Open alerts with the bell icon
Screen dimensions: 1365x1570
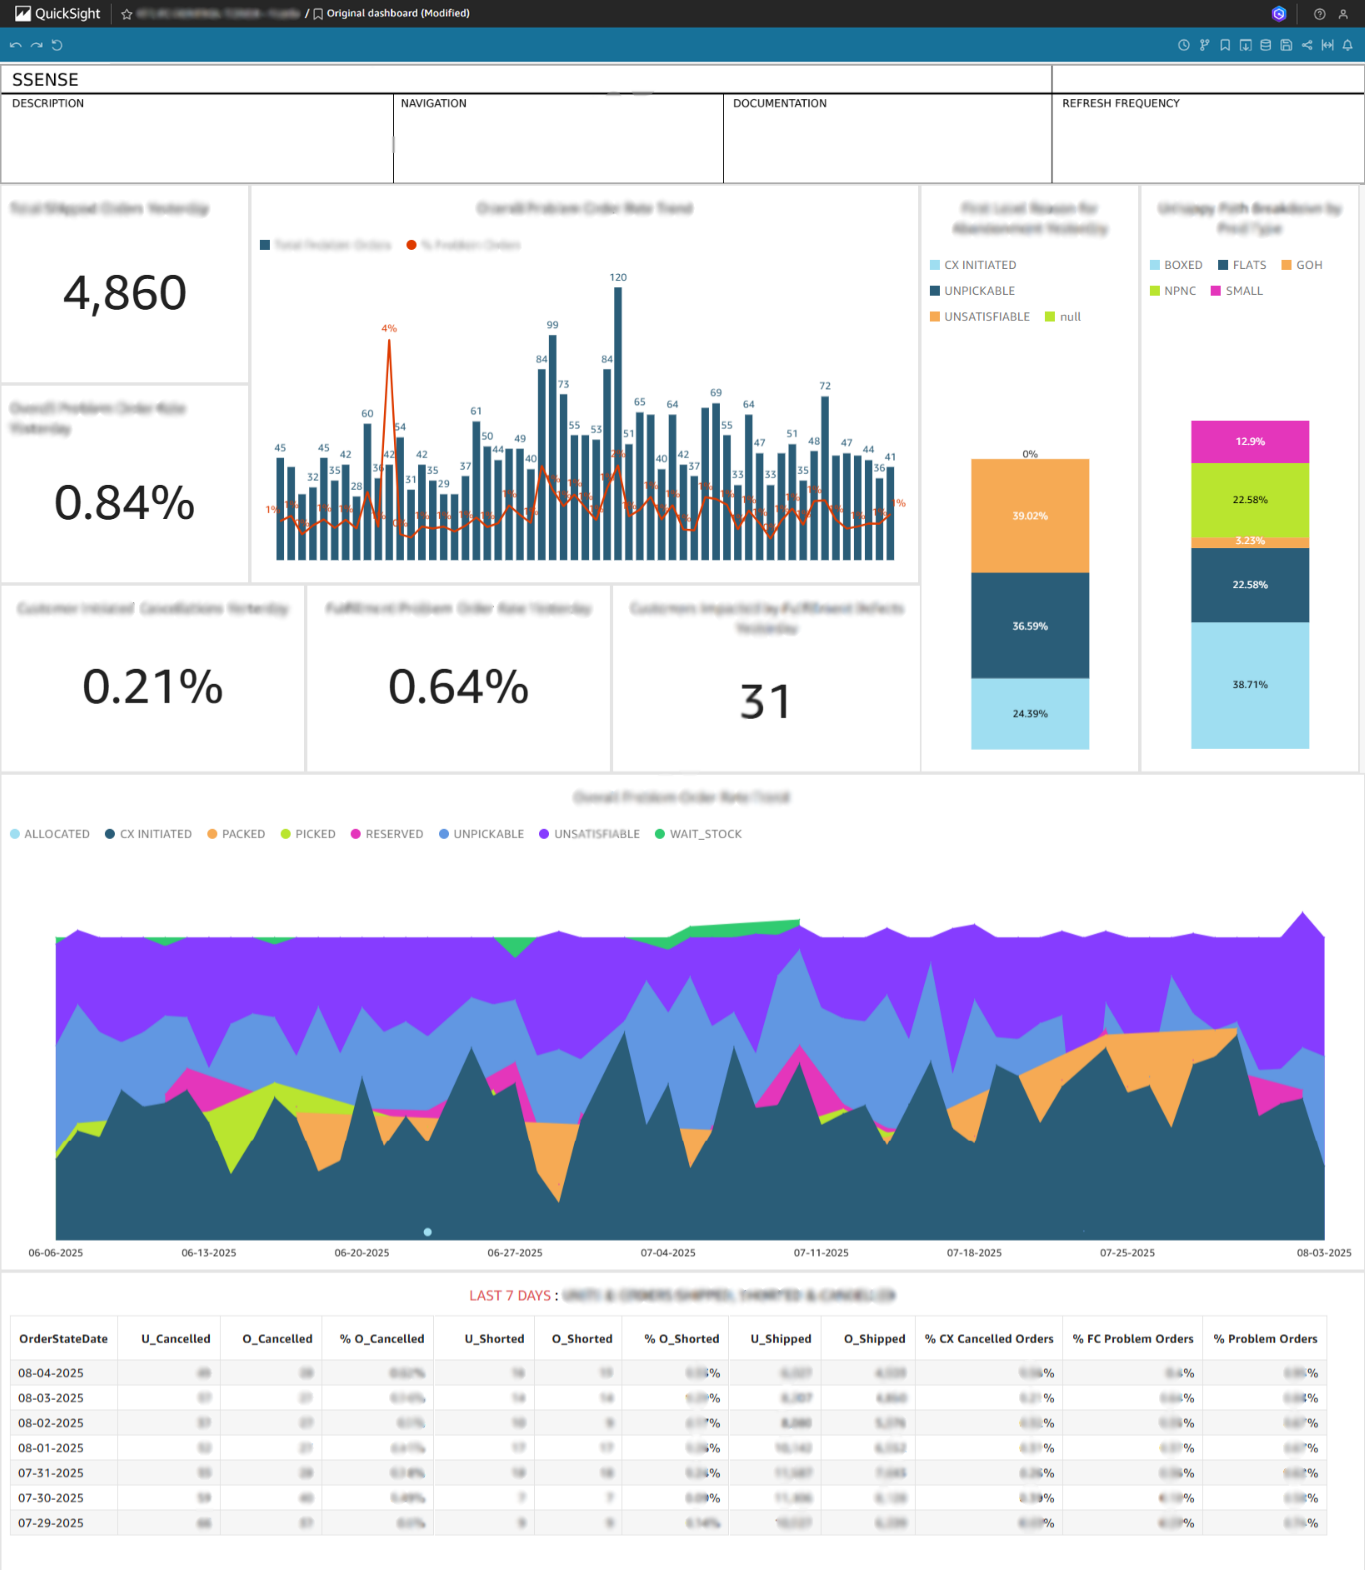coord(1347,45)
